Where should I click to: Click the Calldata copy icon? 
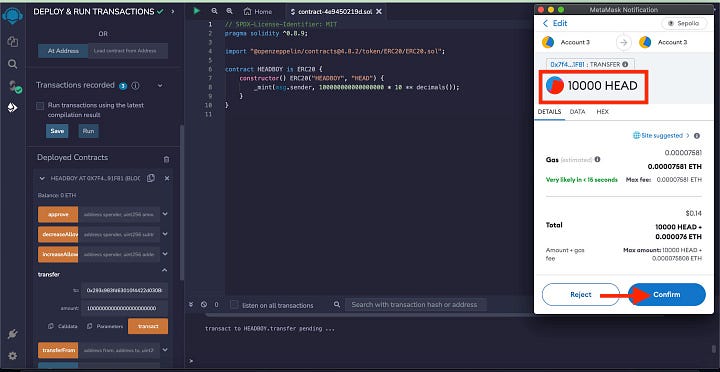click(x=51, y=326)
